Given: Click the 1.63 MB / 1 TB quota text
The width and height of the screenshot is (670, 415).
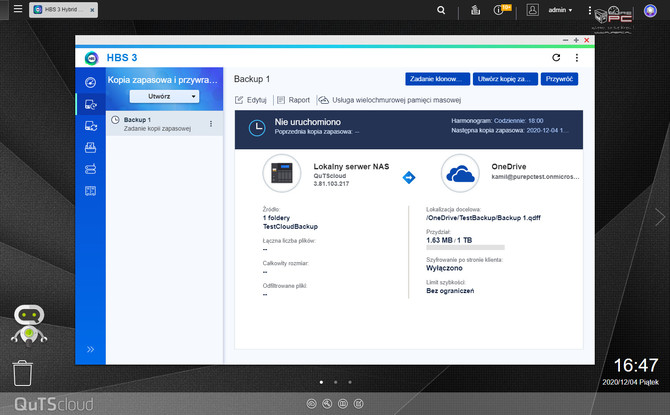Looking at the screenshot, I should point(449,240).
